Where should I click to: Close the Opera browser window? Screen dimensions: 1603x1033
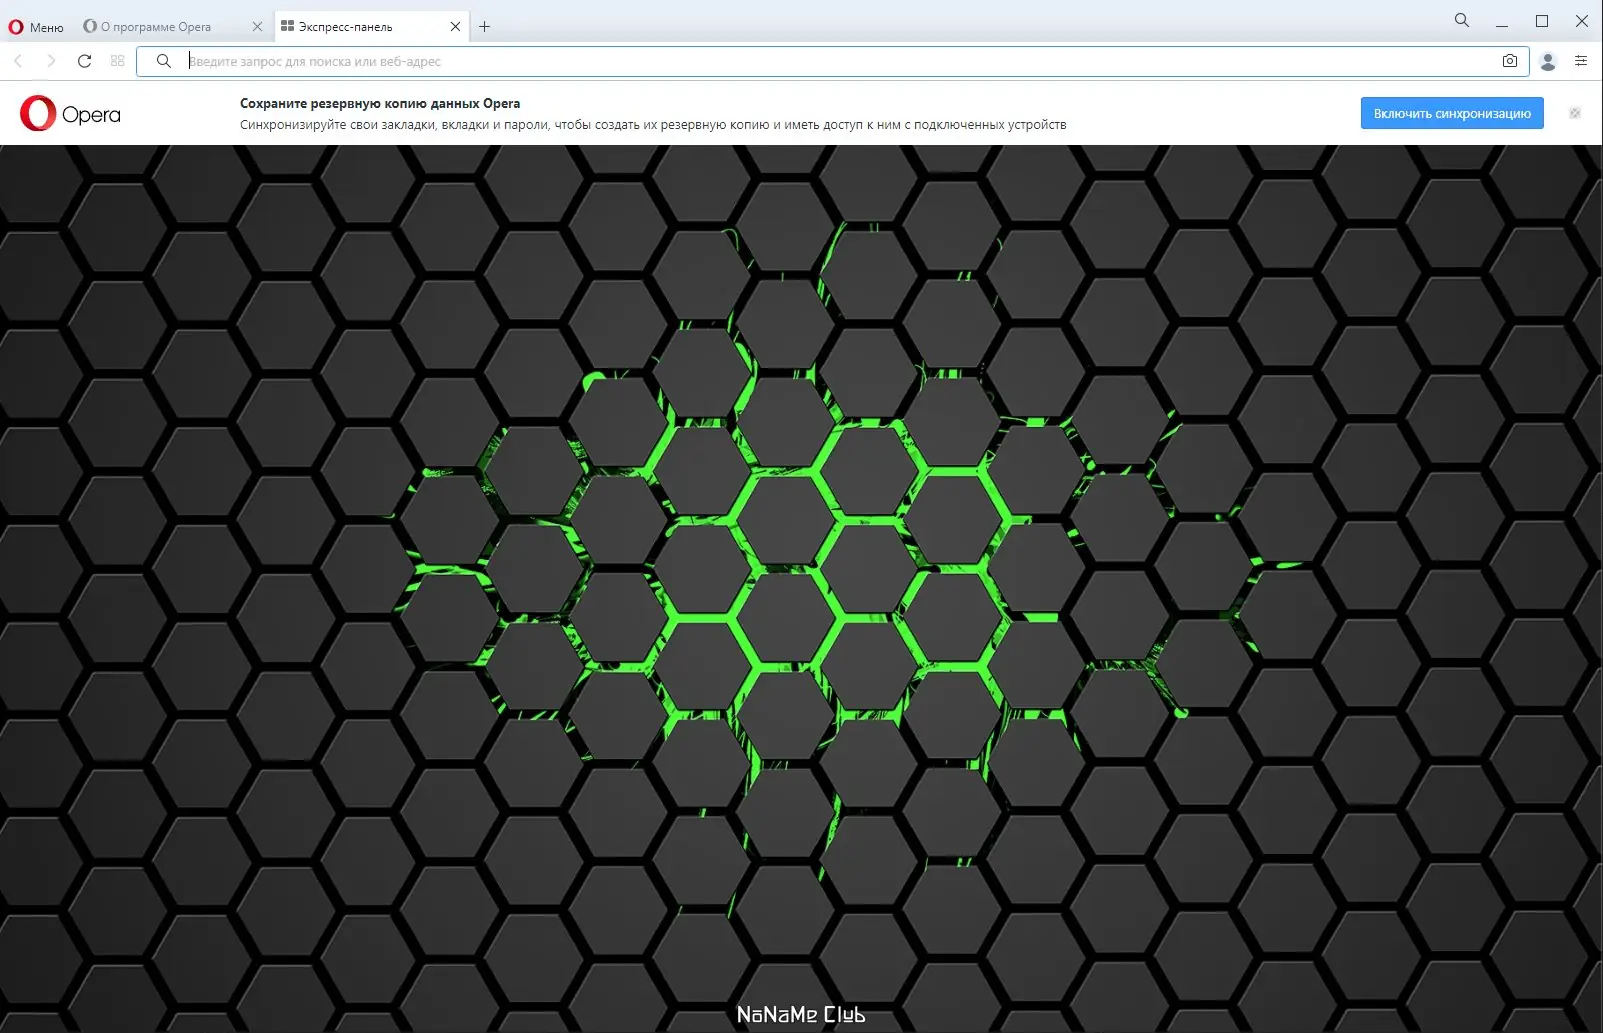[x=1582, y=21]
